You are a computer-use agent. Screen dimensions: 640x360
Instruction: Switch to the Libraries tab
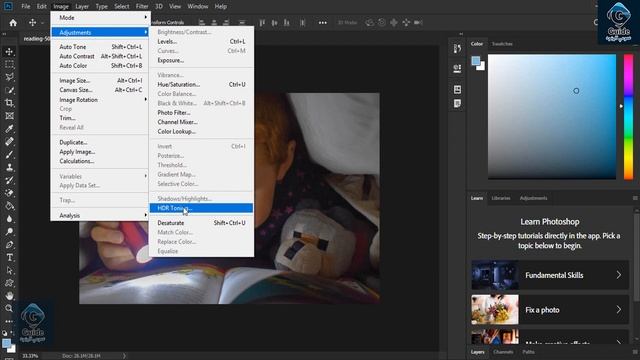(x=501, y=198)
